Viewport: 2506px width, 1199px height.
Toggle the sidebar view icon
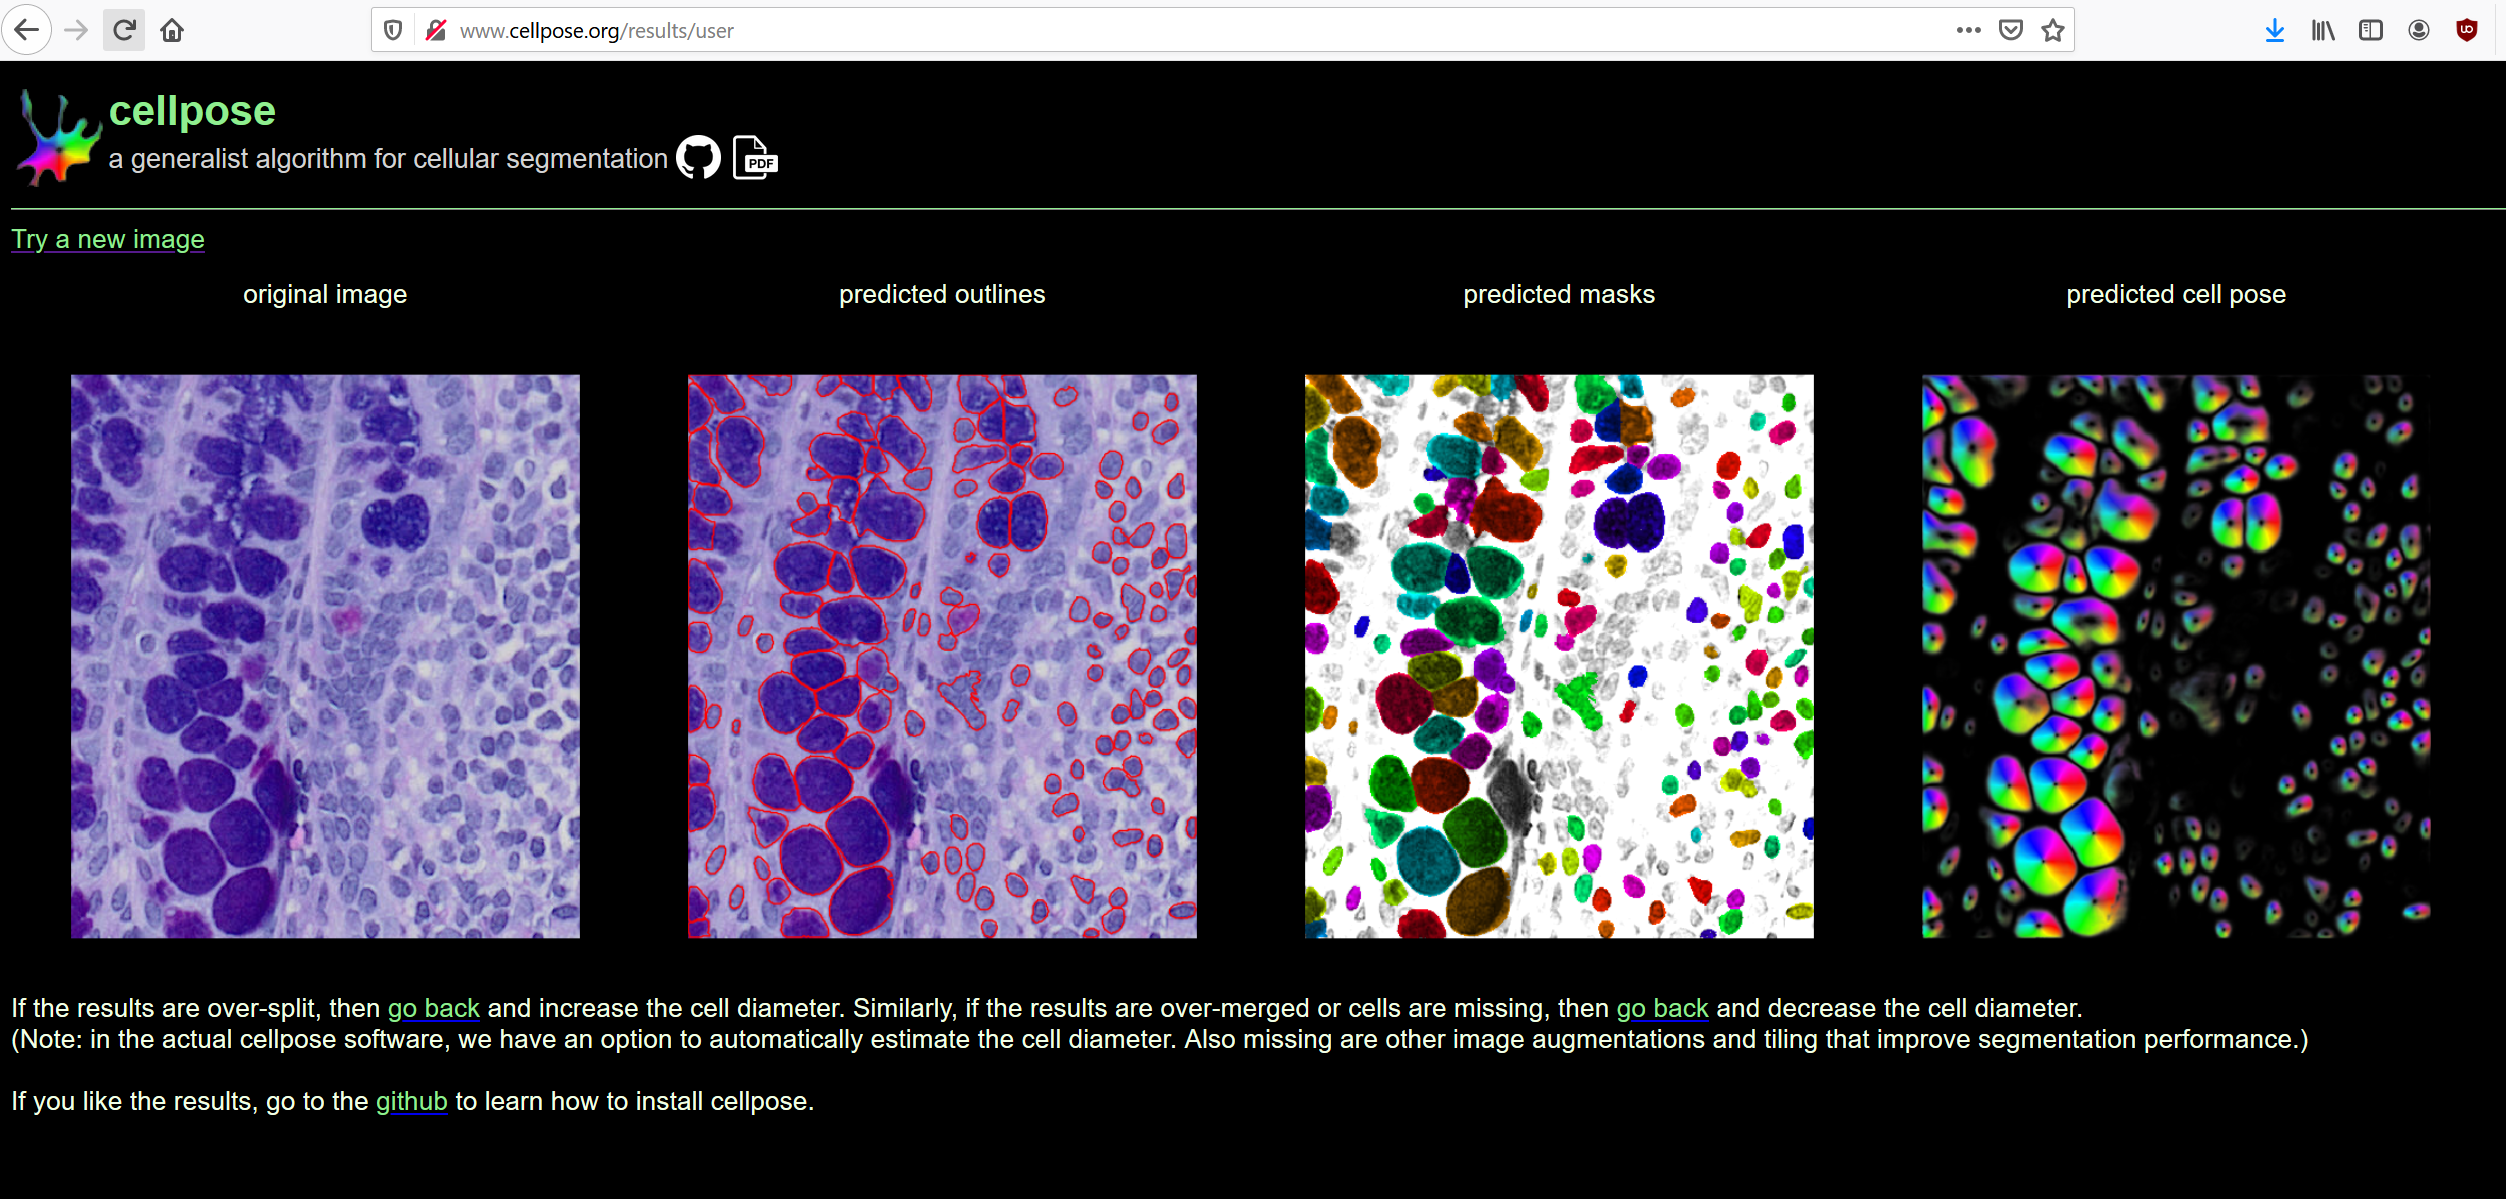(2371, 30)
